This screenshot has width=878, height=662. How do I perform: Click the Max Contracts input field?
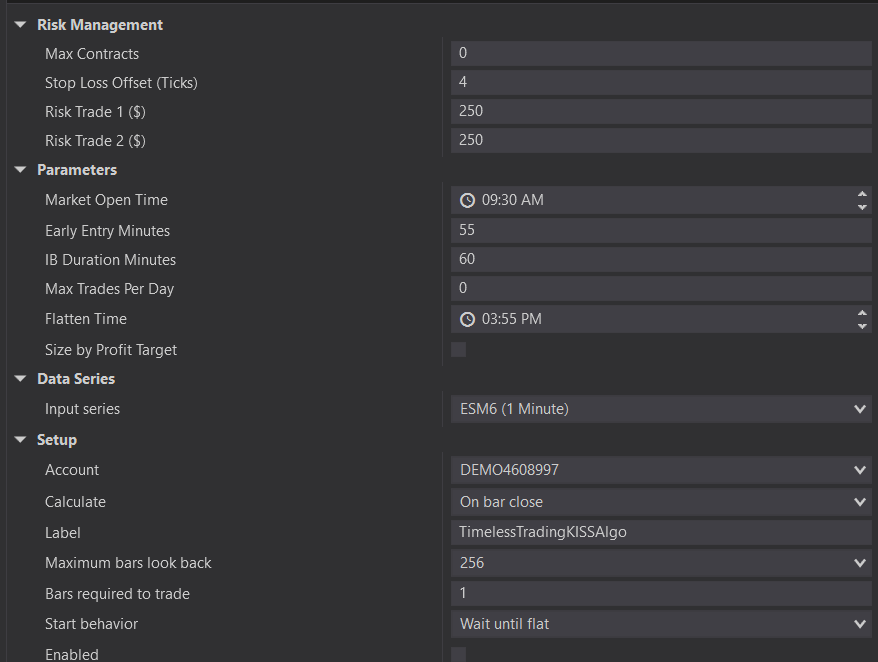point(660,53)
